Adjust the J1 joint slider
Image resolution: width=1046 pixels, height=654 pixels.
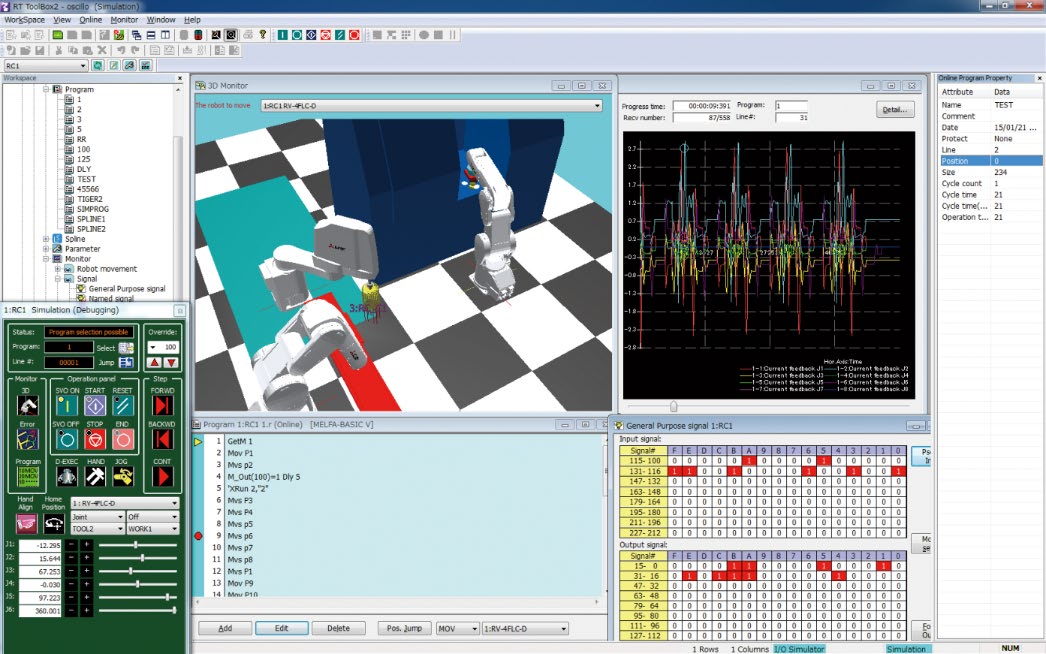coord(137,545)
